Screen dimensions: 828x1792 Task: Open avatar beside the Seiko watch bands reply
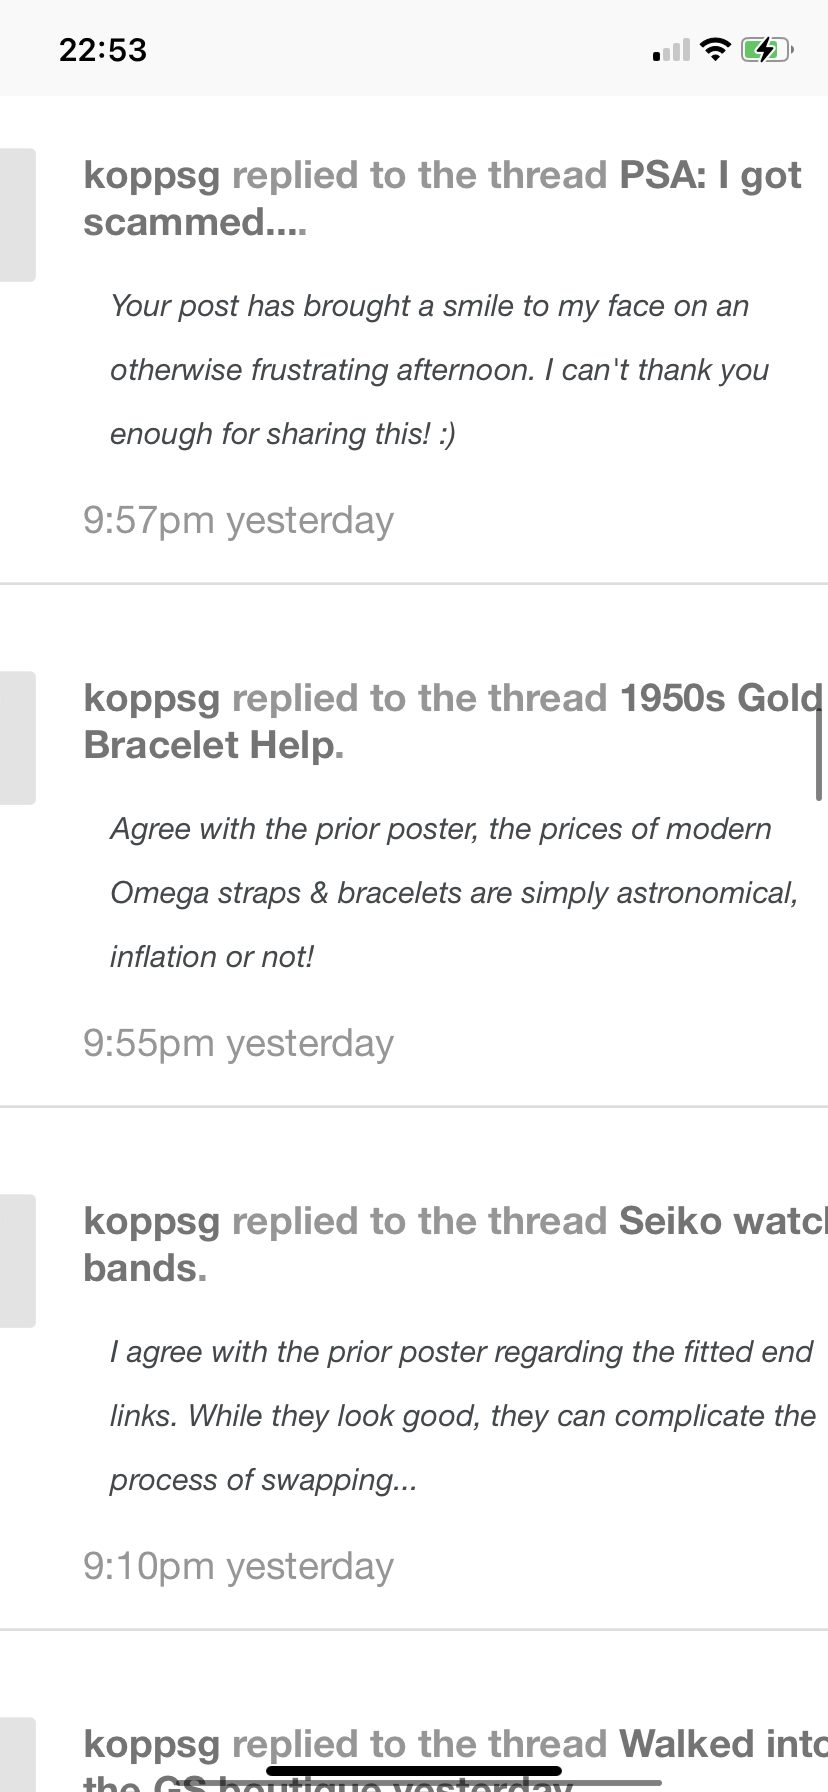[x=16, y=1261]
